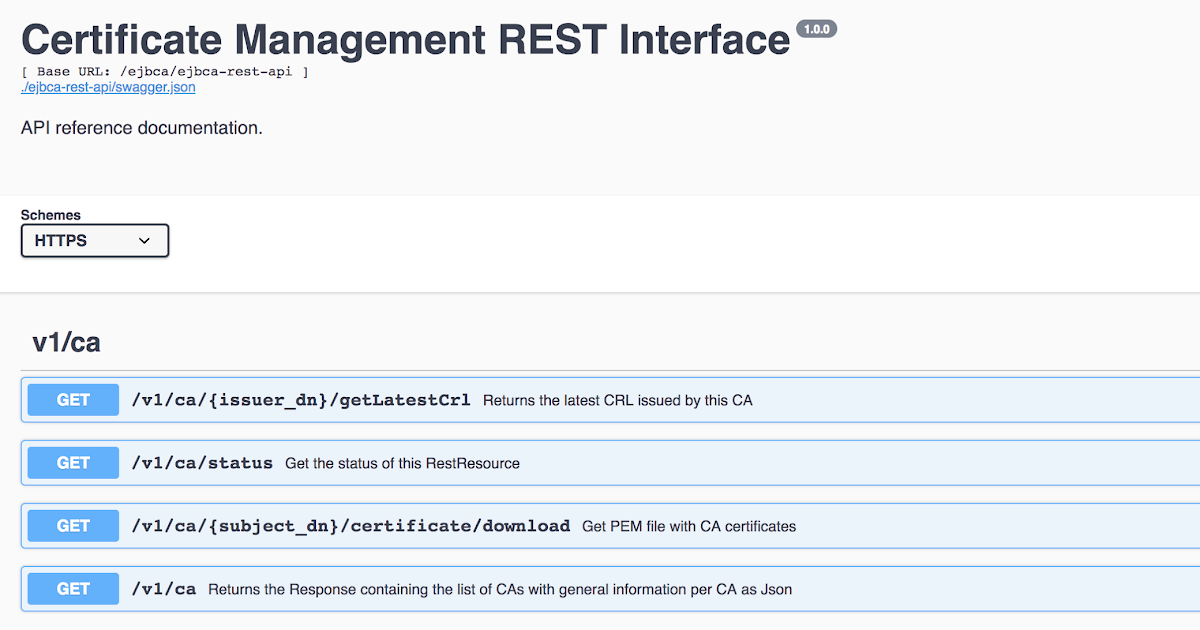Click the GET badge on the status endpoint
The height and width of the screenshot is (630, 1200).
point(71,462)
